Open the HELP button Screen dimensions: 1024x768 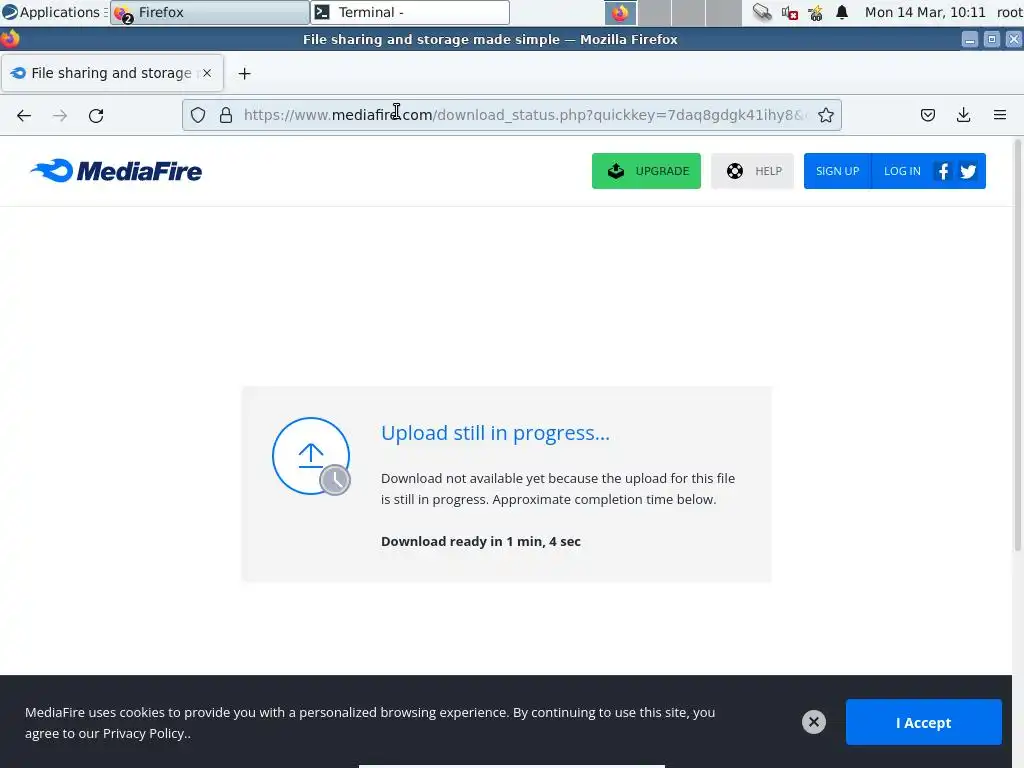(752, 171)
